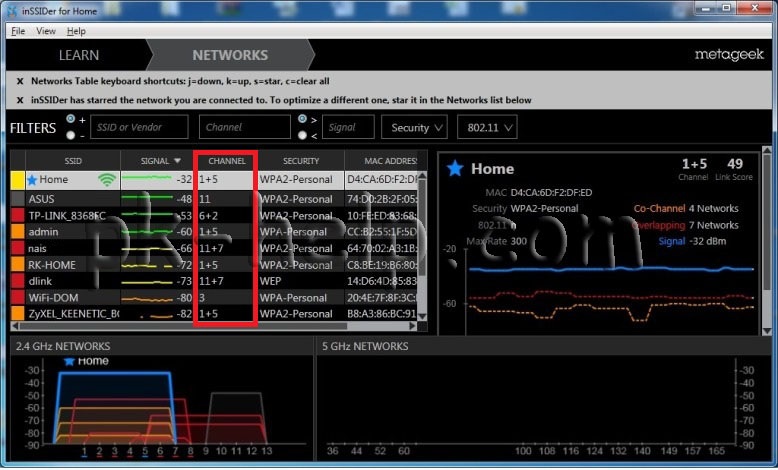
Task: Click the Signal filter field
Action: pyautogui.click(x=348, y=127)
